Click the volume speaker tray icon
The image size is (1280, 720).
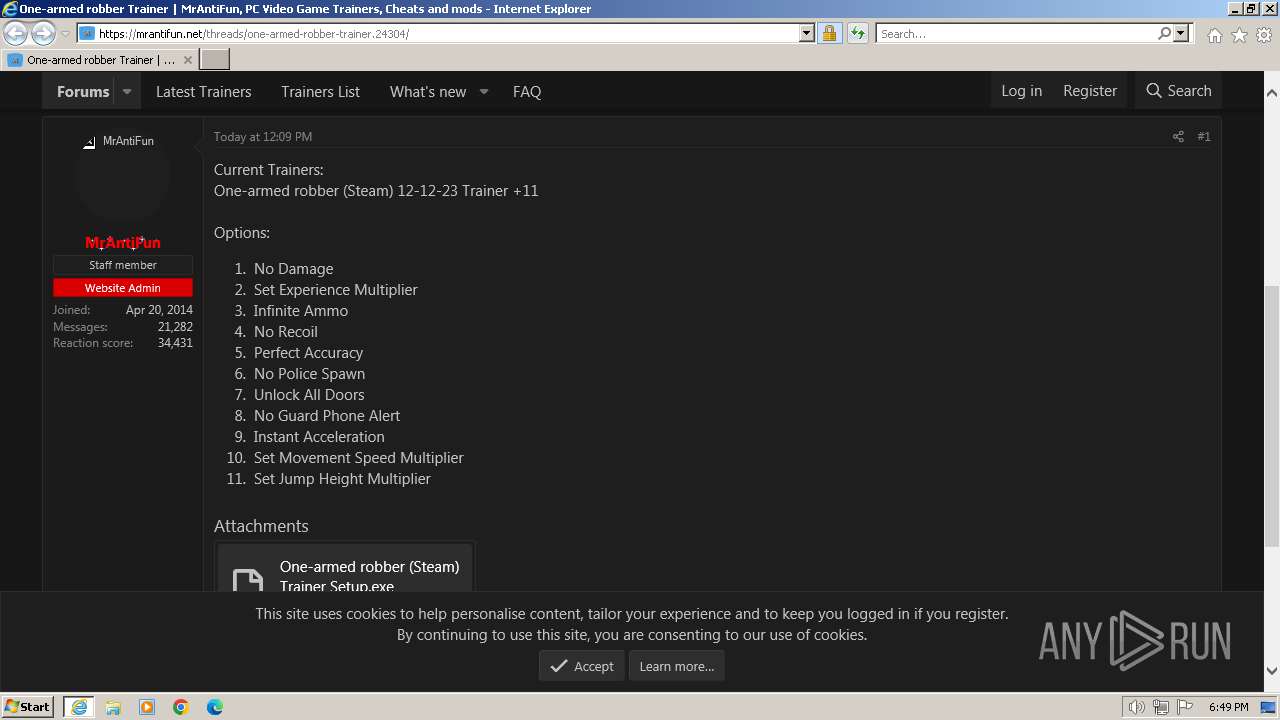1137,707
